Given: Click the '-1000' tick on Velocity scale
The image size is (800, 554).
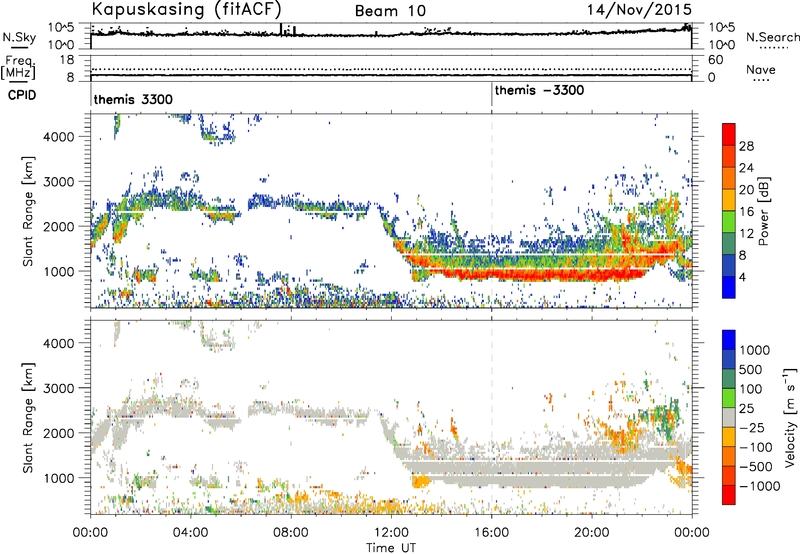Looking at the screenshot, I should click(x=760, y=486).
